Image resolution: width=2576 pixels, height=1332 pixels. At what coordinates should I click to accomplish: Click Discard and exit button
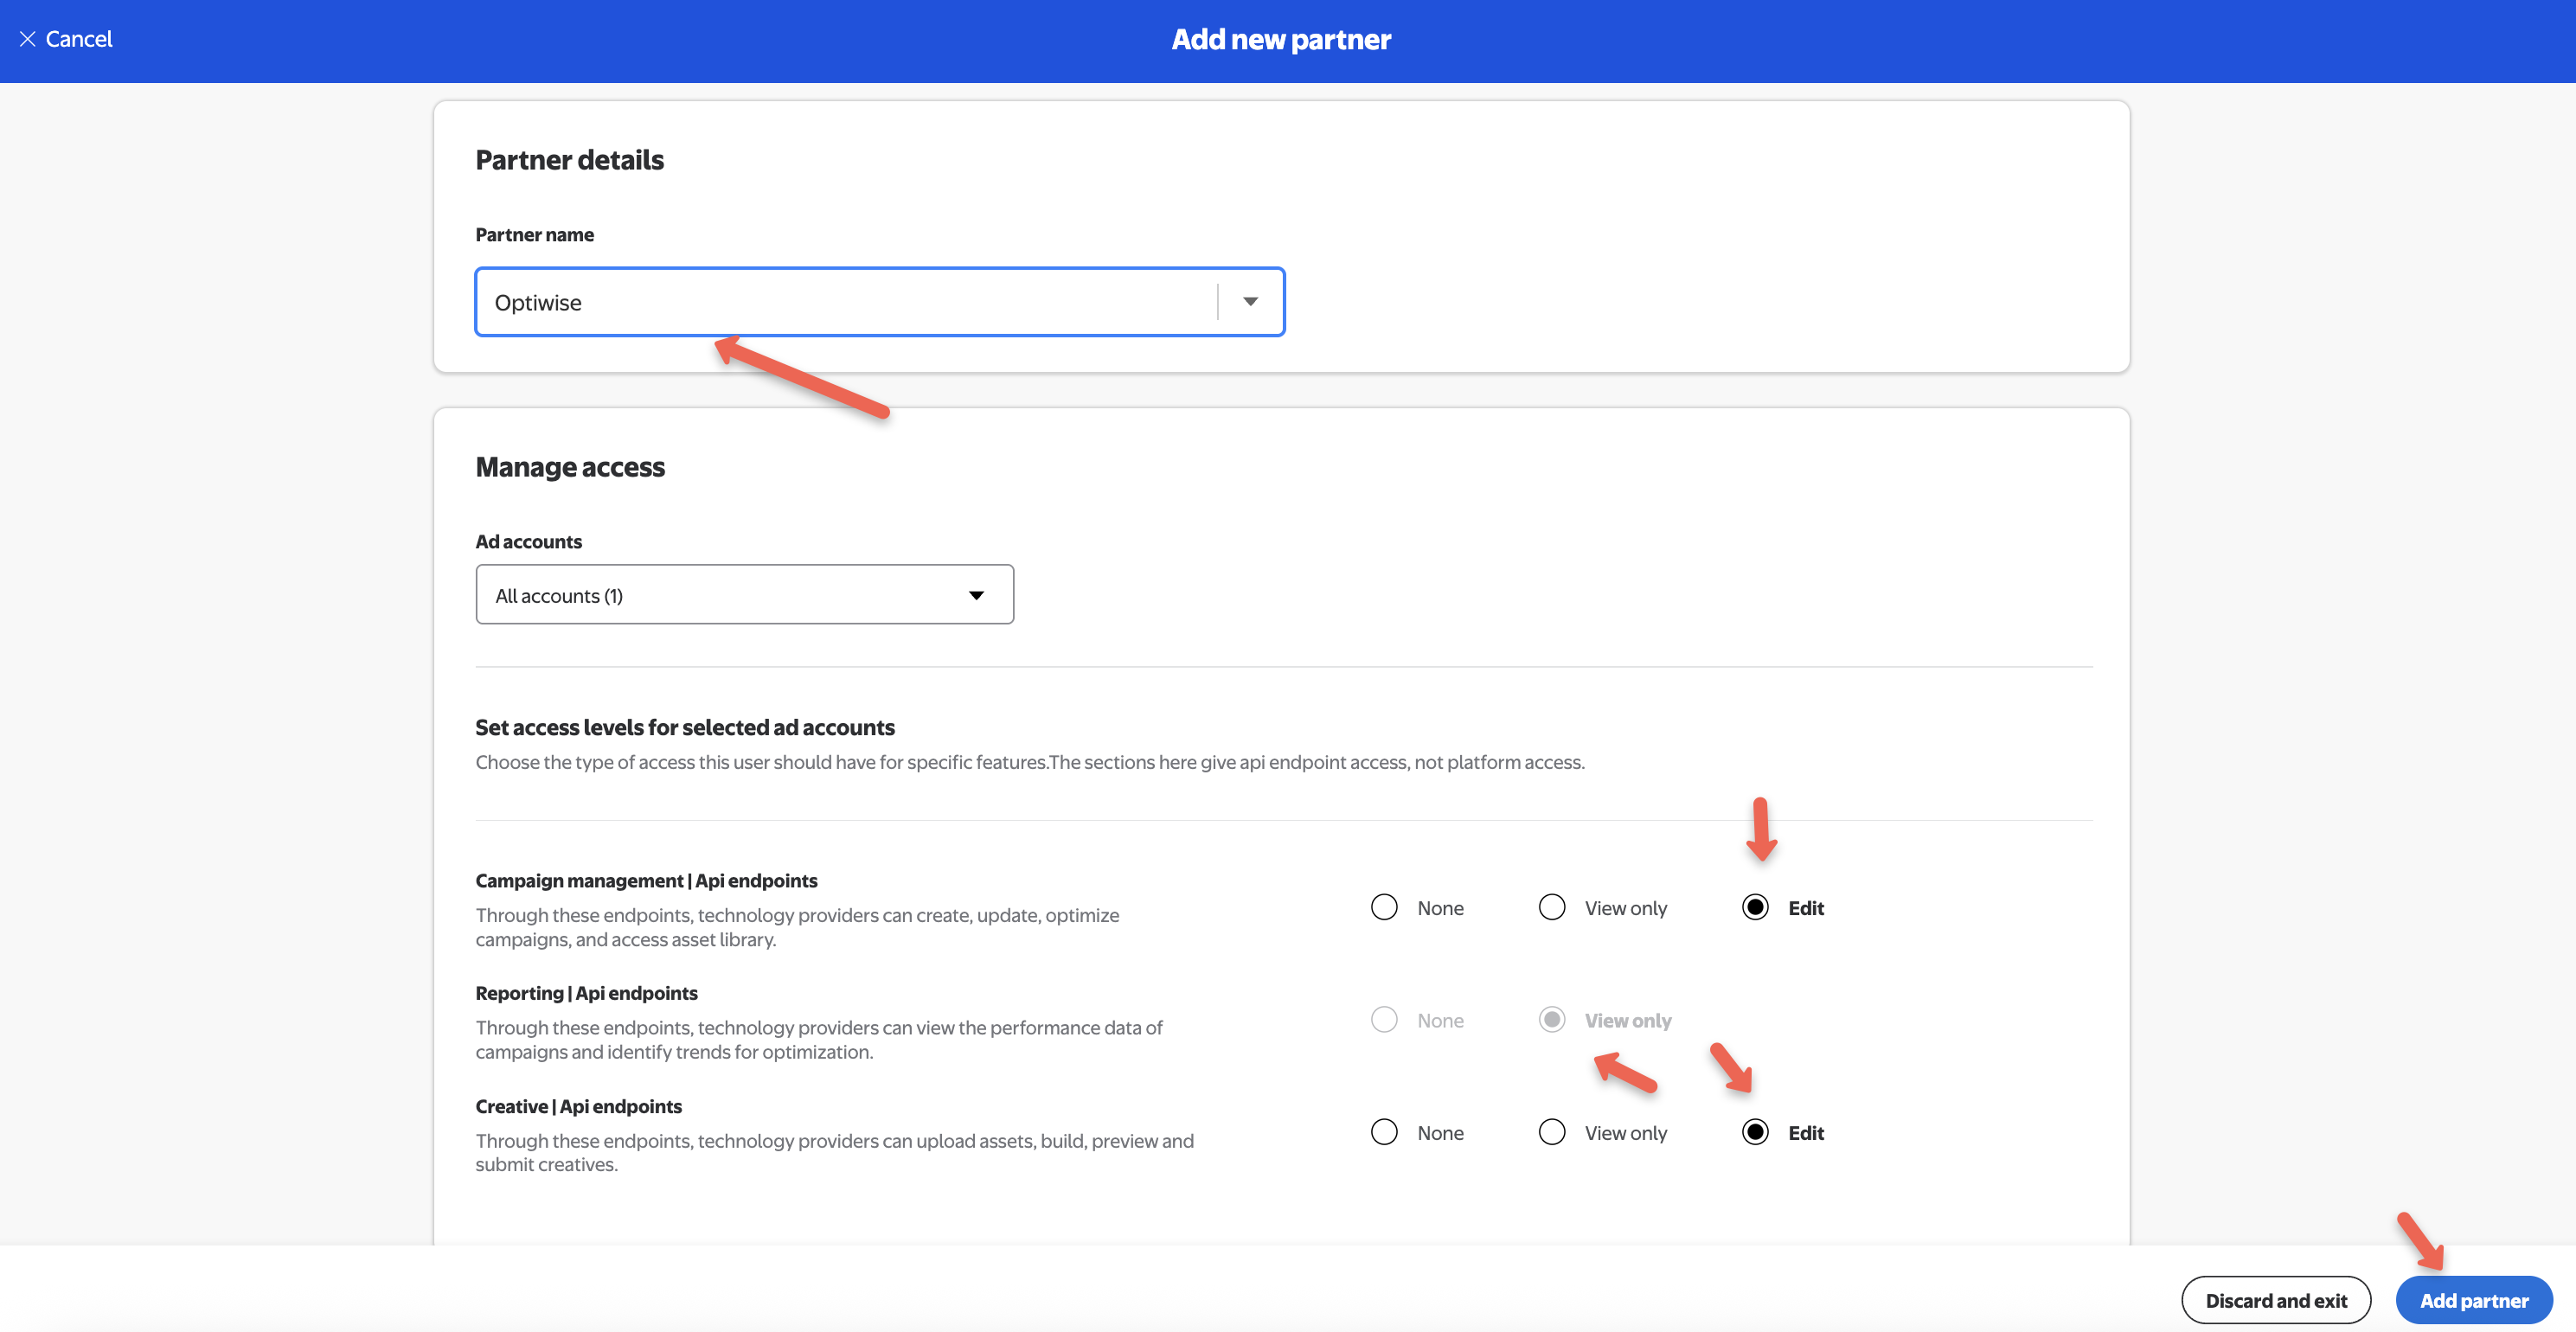tap(2275, 1300)
